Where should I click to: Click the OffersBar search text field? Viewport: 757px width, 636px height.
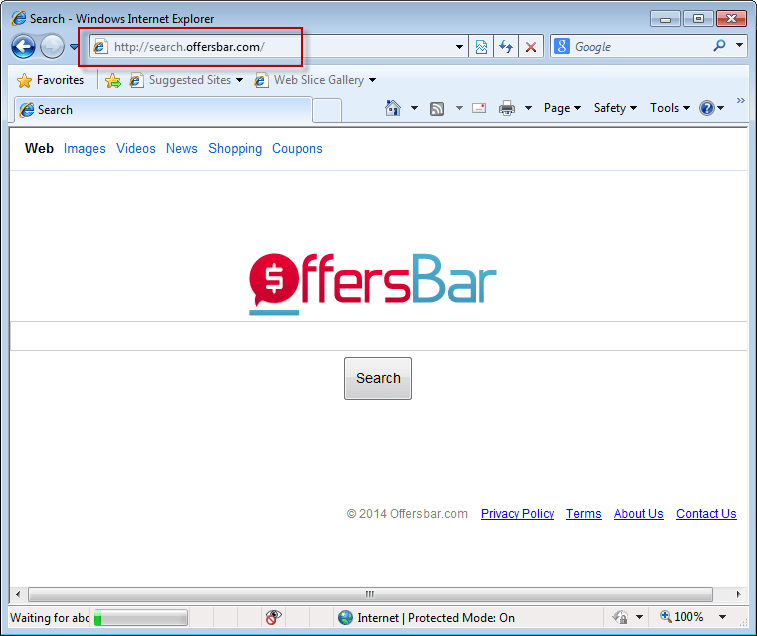[x=378, y=336]
